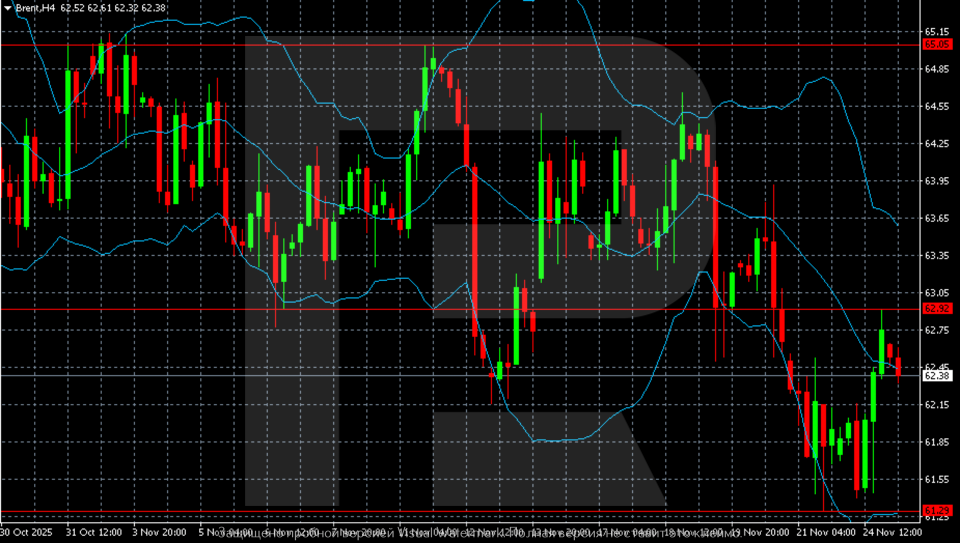Click the 3 Nov 20:00 time label
Viewport: 960px width, 543px height.
click(x=160, y=533)
